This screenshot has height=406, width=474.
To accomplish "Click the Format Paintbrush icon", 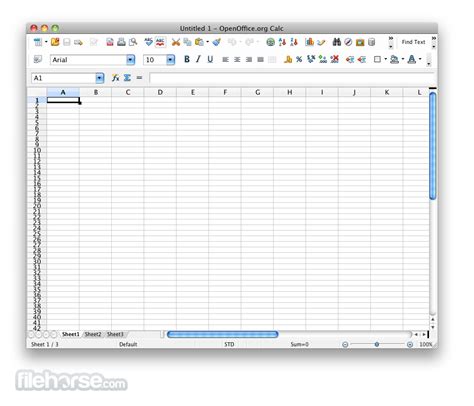I will pyautogui.click(x=217, y=42).
